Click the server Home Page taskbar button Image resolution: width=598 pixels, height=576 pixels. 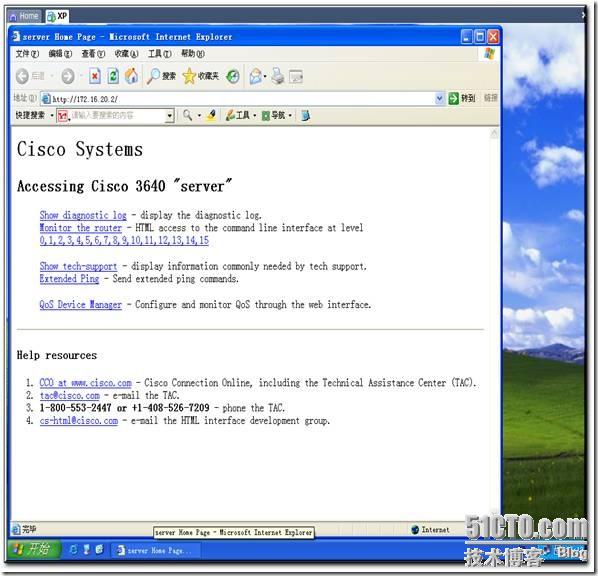[156, 550]
